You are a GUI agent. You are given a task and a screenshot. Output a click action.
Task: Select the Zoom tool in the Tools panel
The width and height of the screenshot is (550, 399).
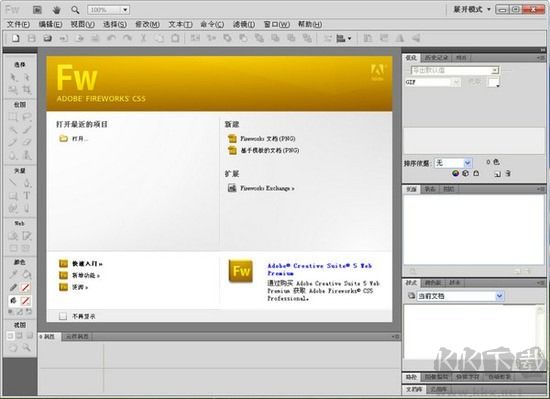(x=27, y=348)
